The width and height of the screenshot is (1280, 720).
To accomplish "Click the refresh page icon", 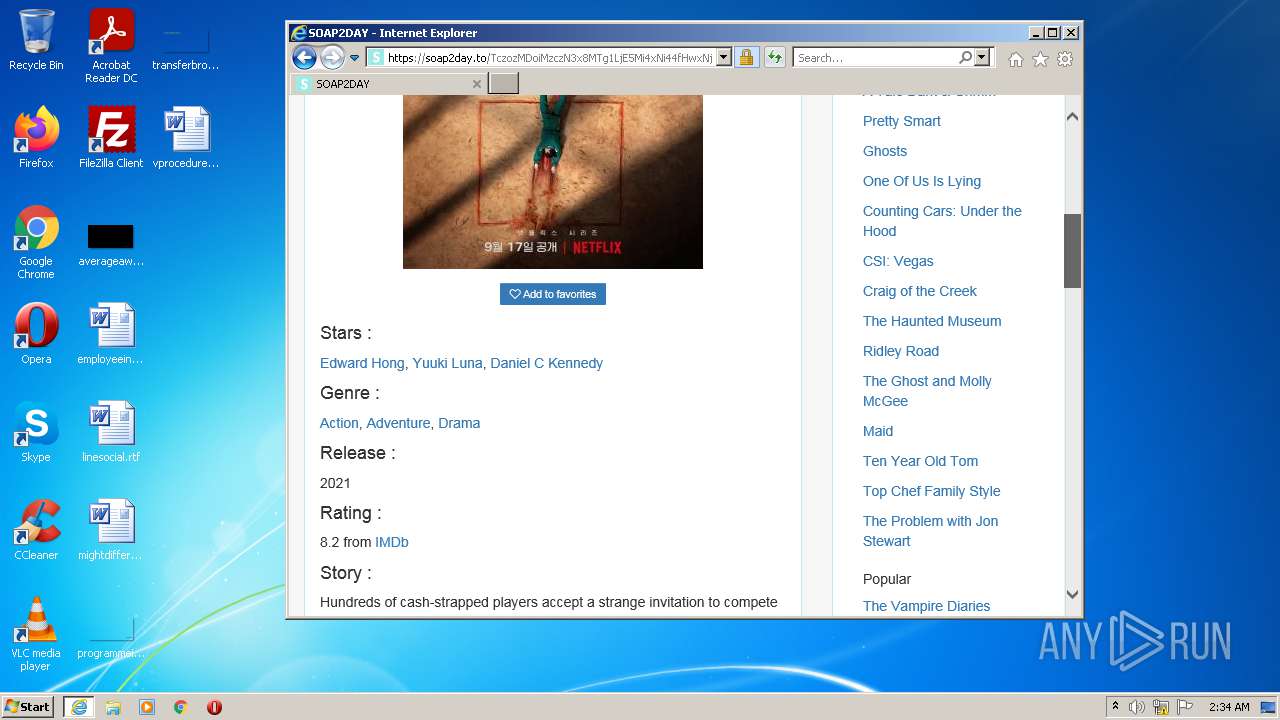I will click(x=774, y=58).
